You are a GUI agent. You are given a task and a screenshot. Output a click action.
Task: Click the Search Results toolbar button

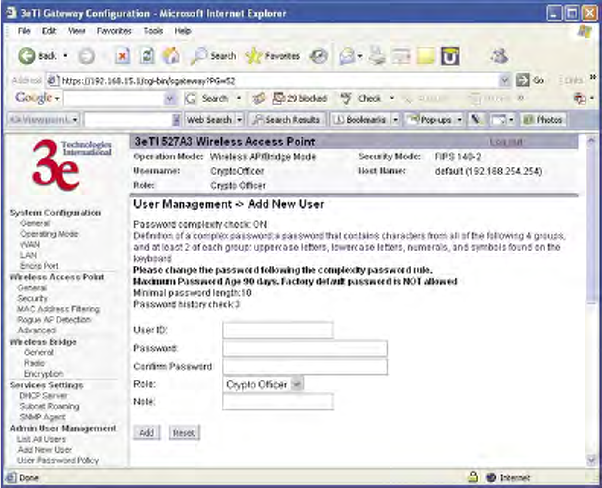coord(287,120)
